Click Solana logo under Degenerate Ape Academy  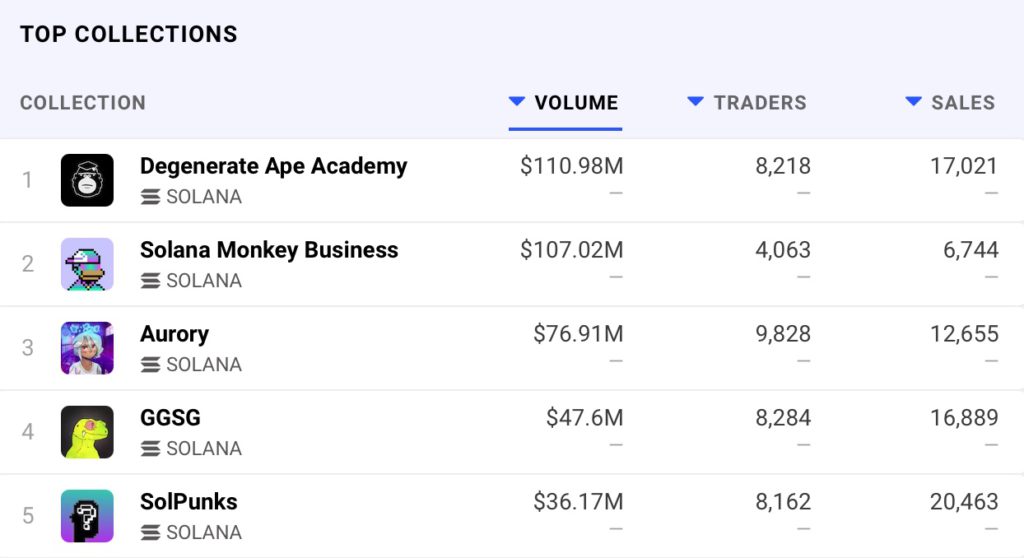pyautogui.click(x=151, y=197)
